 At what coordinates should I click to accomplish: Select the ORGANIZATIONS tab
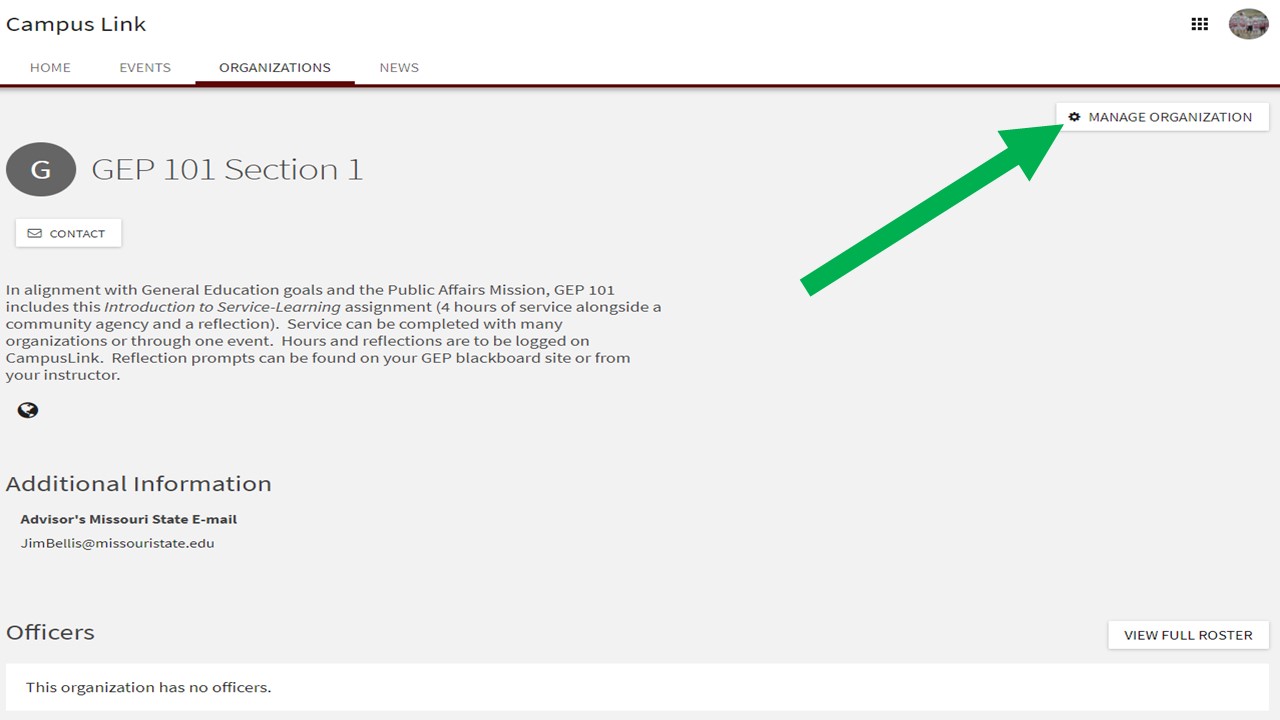pyautogui.click(x=275, y=67)
